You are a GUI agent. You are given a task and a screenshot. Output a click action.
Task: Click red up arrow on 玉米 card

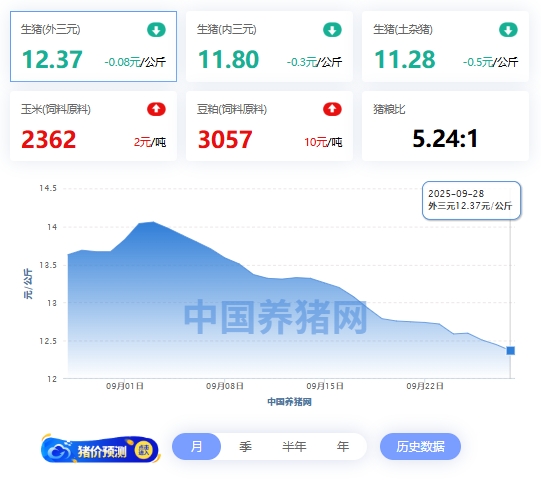156,109
